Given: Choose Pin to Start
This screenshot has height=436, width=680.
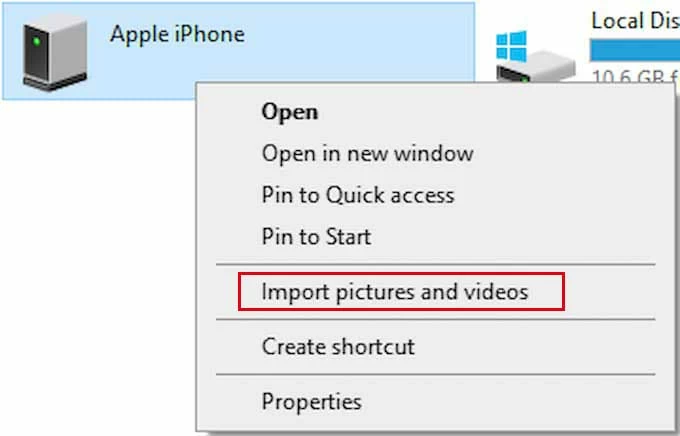Looking at the screenshot, I should coord(316,237).
